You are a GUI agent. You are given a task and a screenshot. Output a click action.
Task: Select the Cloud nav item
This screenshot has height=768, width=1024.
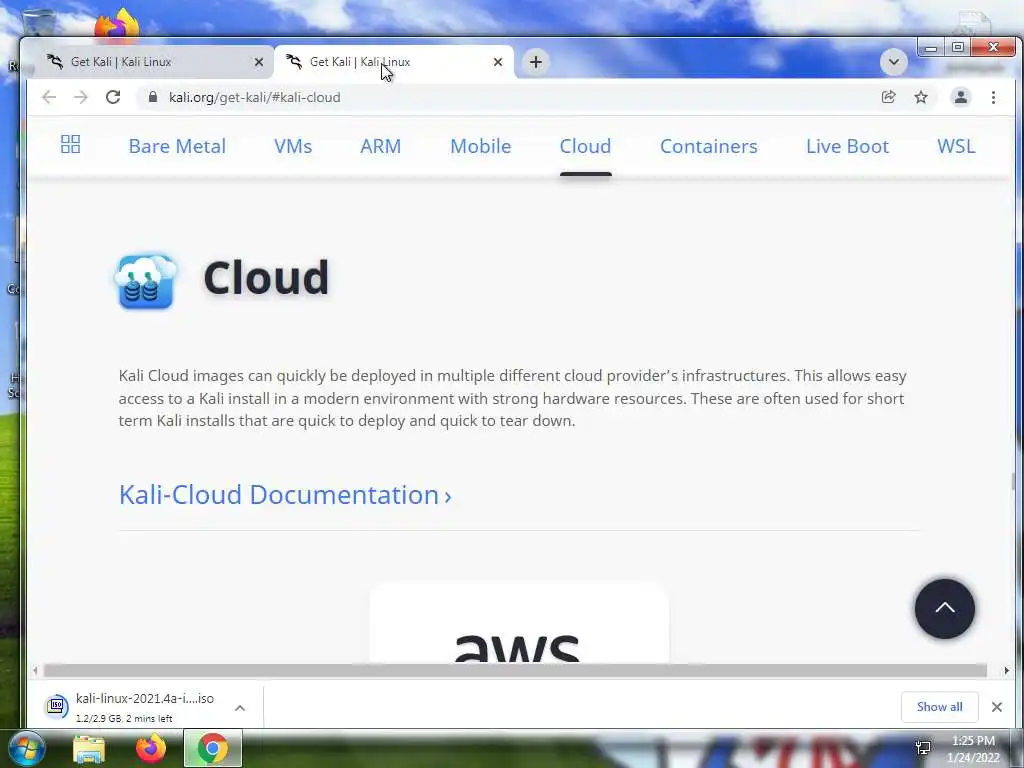coord(585,146)
